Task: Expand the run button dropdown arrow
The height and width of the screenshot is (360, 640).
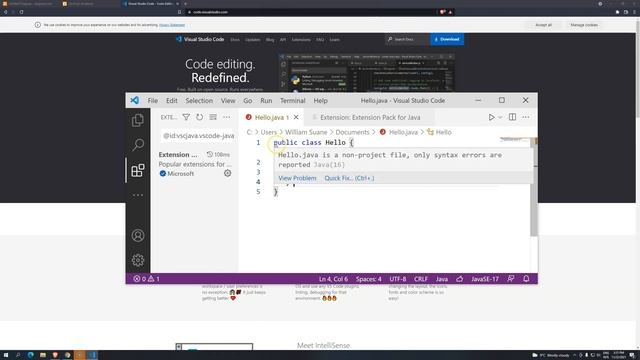Action: click(500, 118)
